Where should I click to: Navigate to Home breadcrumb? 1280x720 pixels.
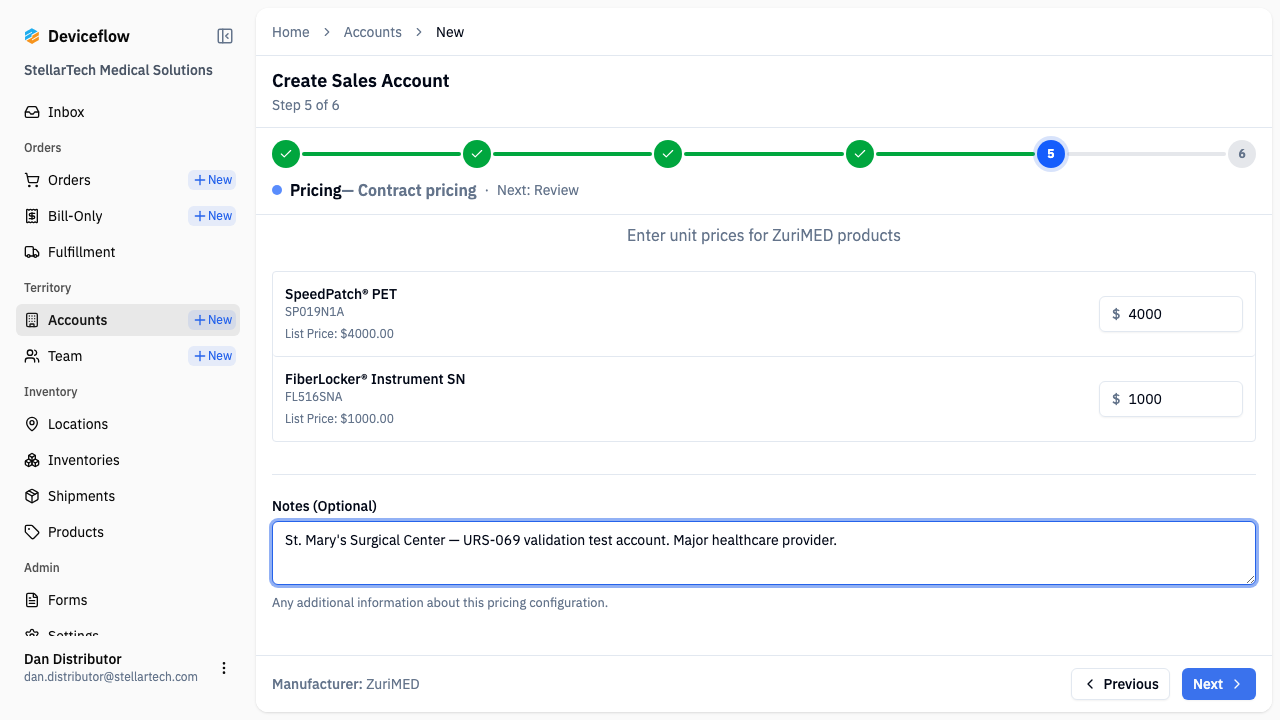pyautogui.click(x=291, y=32)
